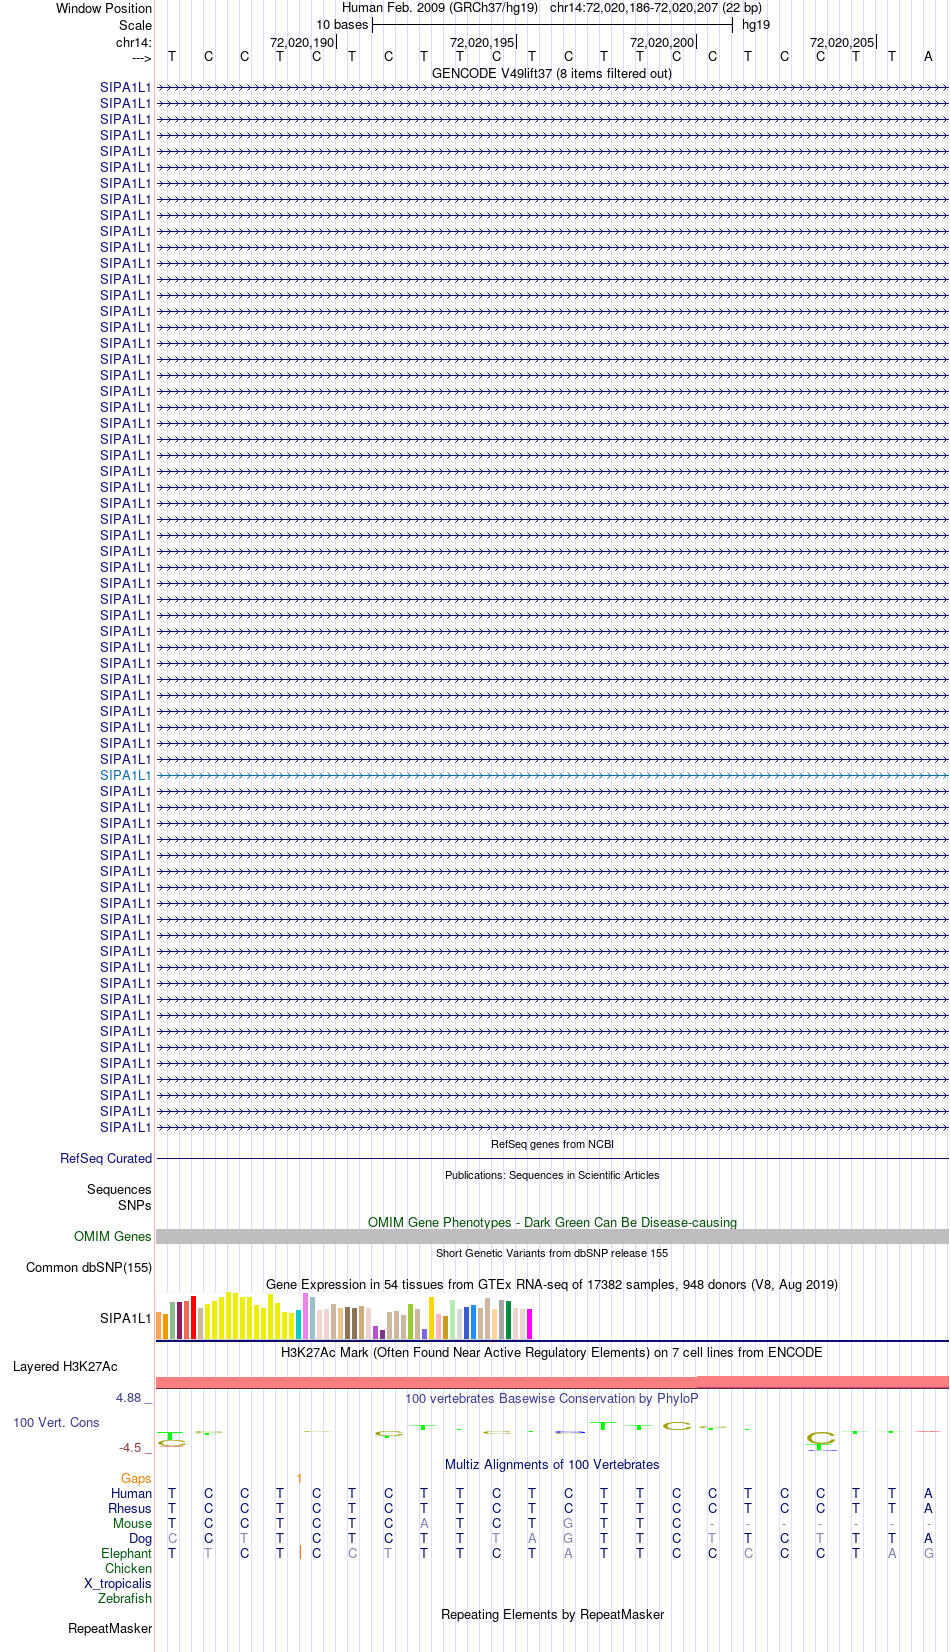Click the RepeatMasker track label
Image resolution: width=950 pixels, height=1652 pixels.
(110, 1628)
